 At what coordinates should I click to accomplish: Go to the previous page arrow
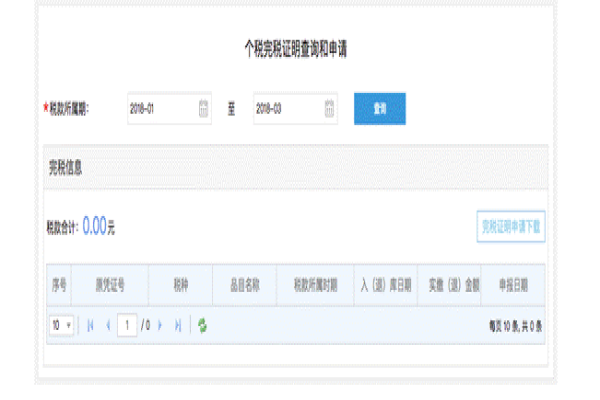coord(108,325)
